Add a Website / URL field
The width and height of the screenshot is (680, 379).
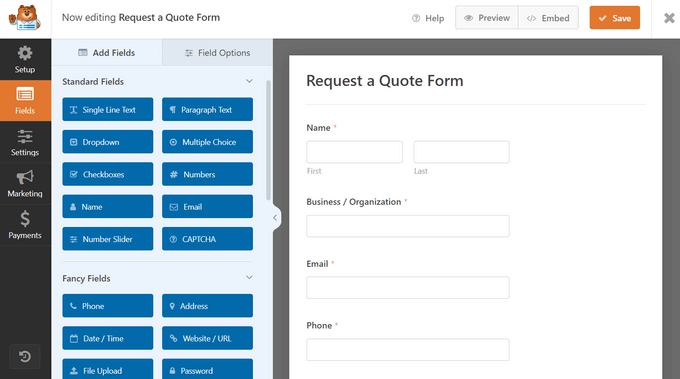[x=207, y=338]
